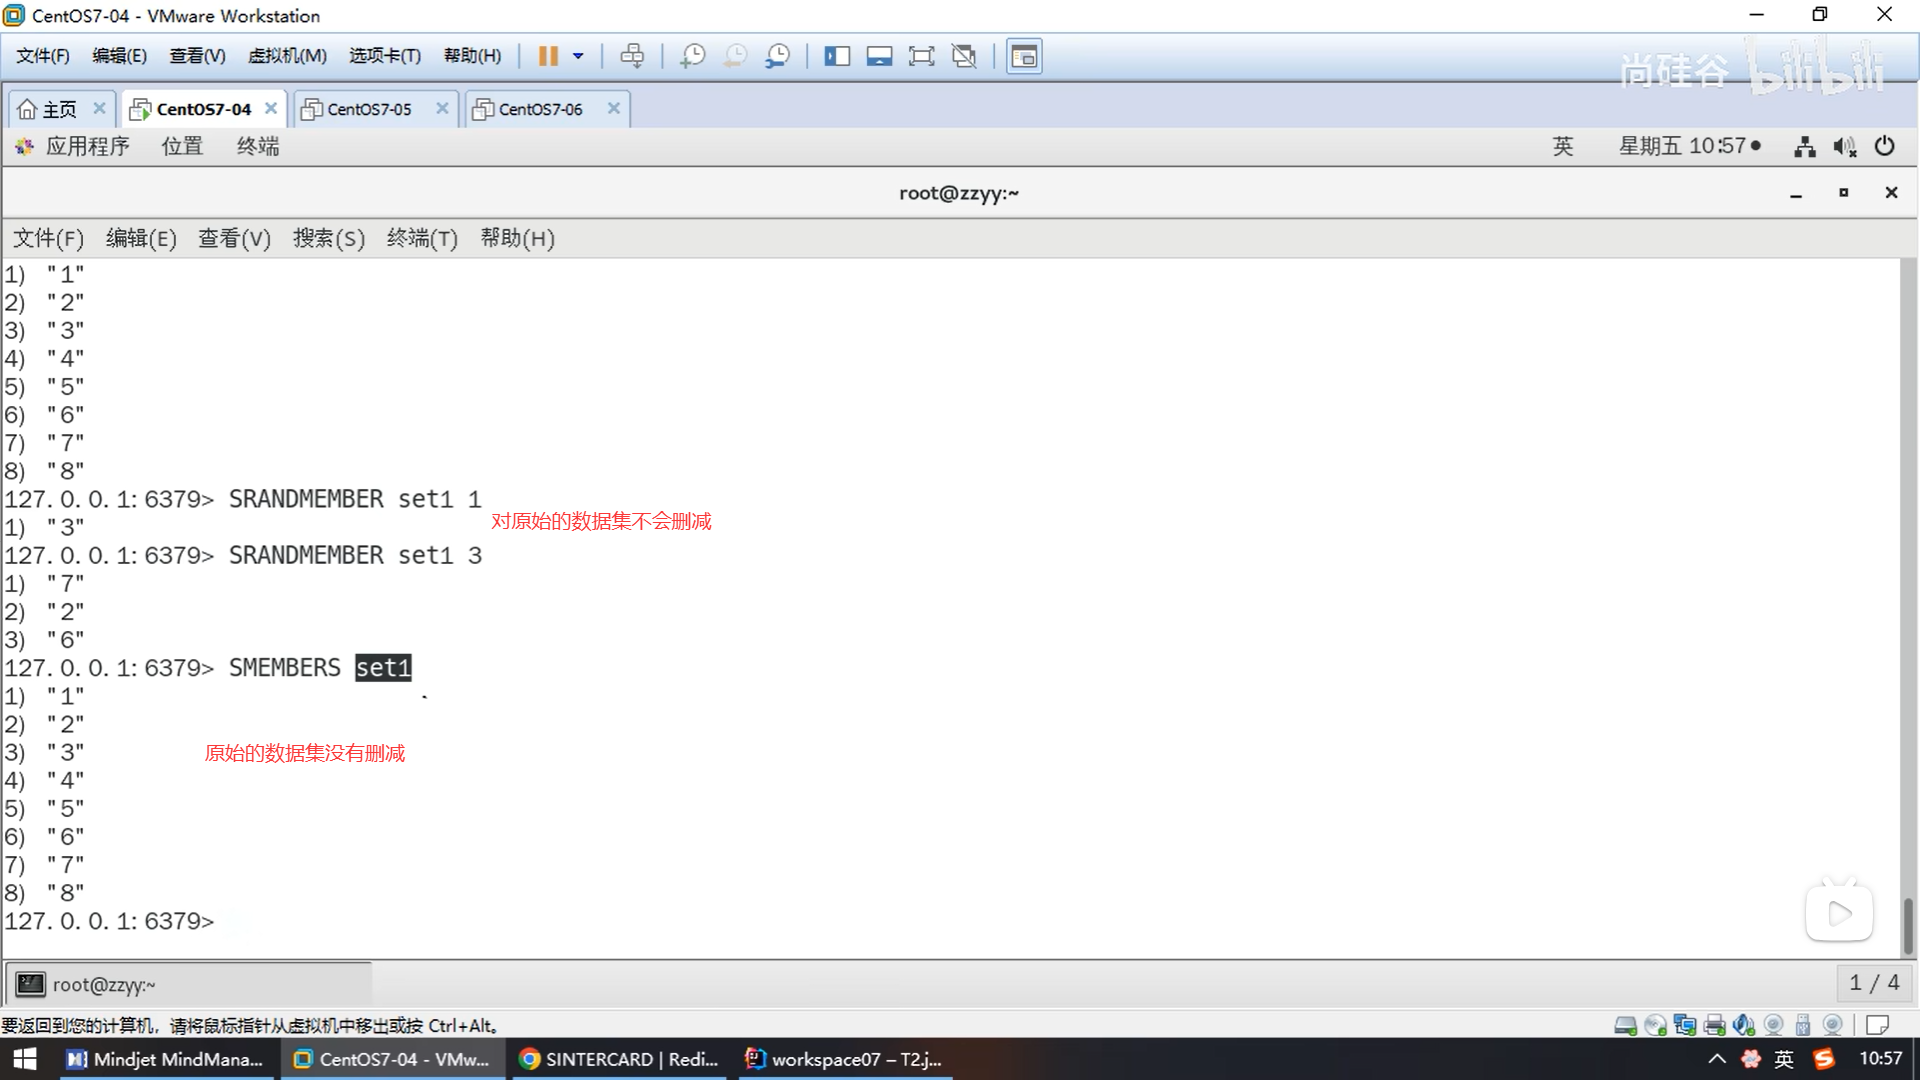
Task: Click the GNOME power icon
Action: click(1884, 146)
